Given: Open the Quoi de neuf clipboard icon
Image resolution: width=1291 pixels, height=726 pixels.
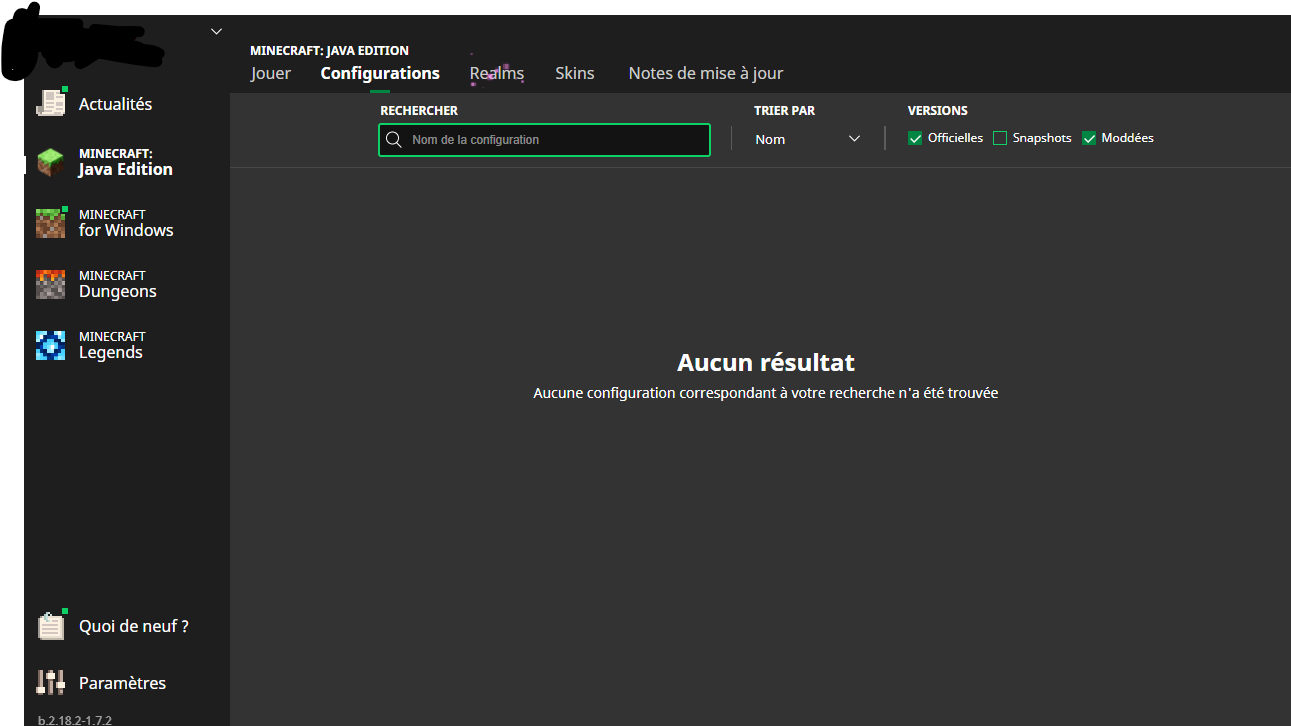Looking at the screenshot, I should coord(50,625).
